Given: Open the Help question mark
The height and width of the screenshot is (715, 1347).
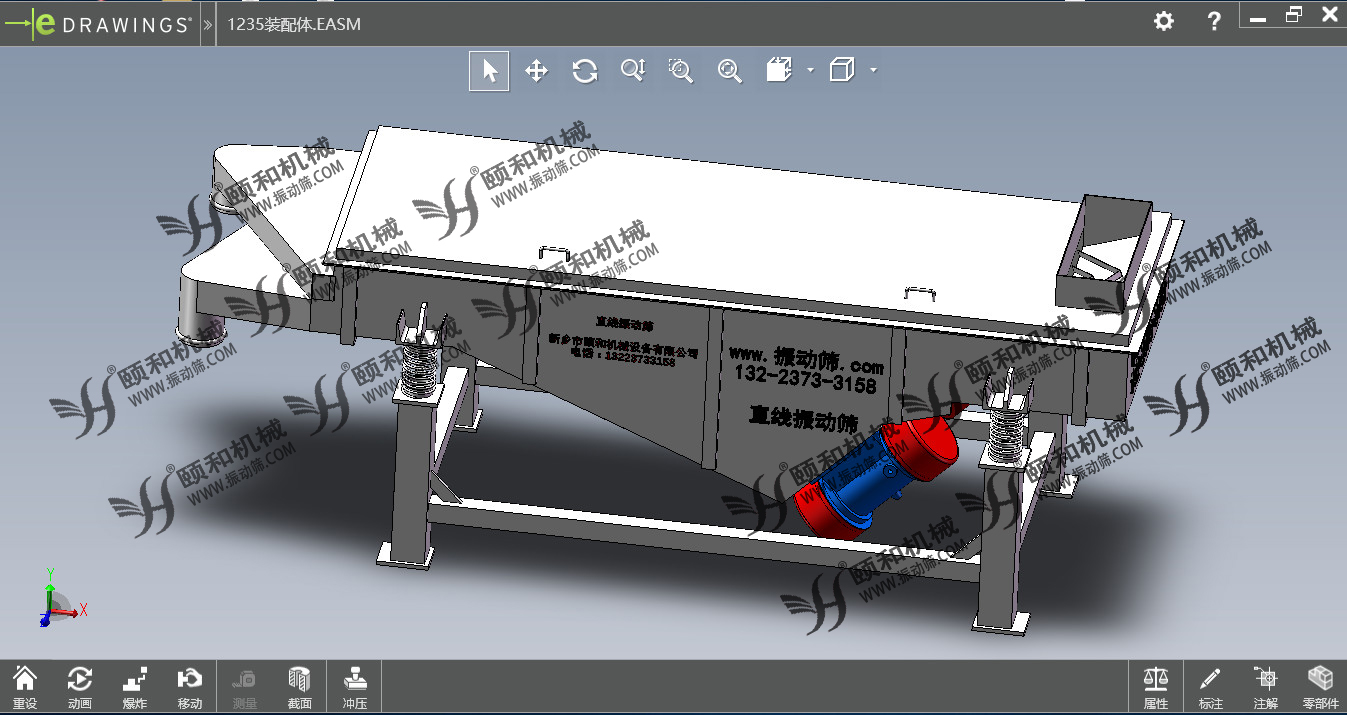Looking at the screenshot, I should 1214,21.
